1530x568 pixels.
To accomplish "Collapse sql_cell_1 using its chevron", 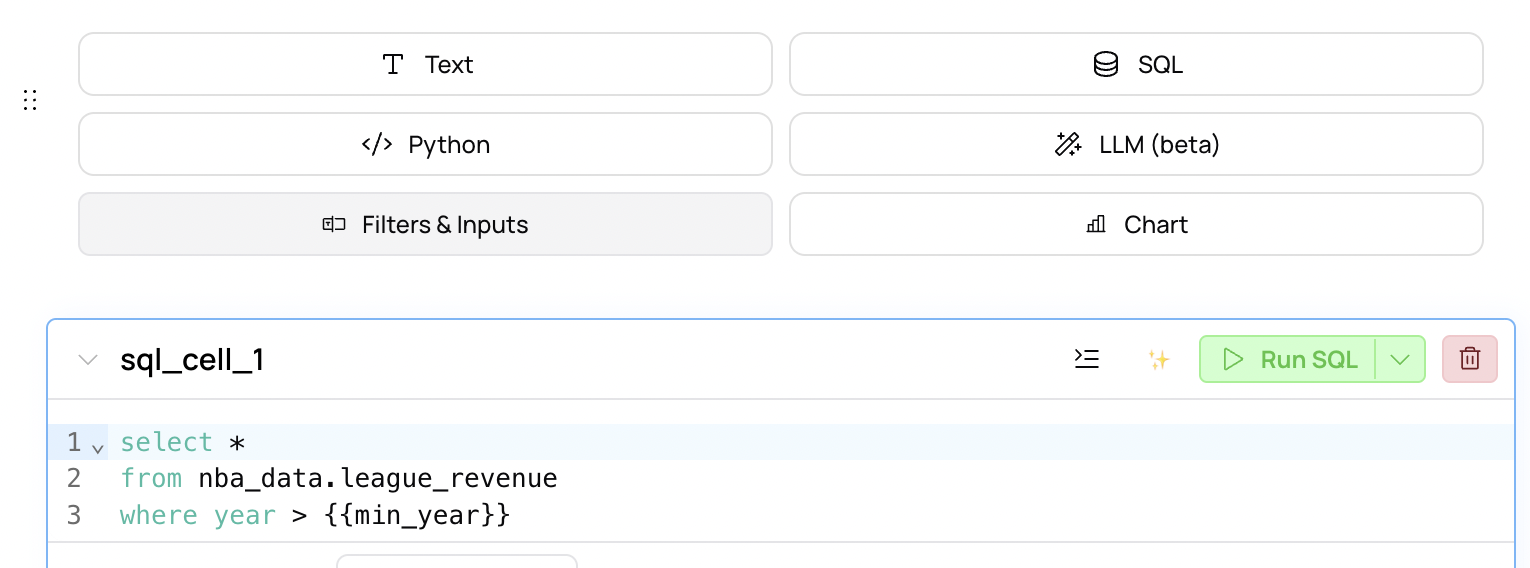I will coord(88,360).
